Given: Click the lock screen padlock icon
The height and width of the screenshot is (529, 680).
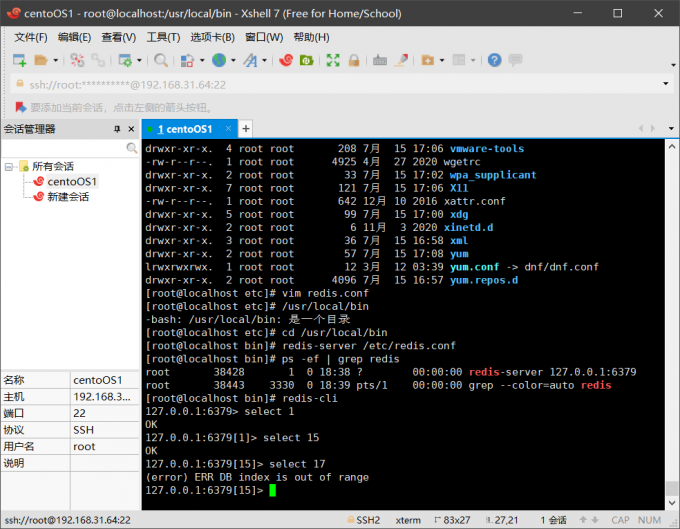Looking at the screenshot, I should click(354, 60).
